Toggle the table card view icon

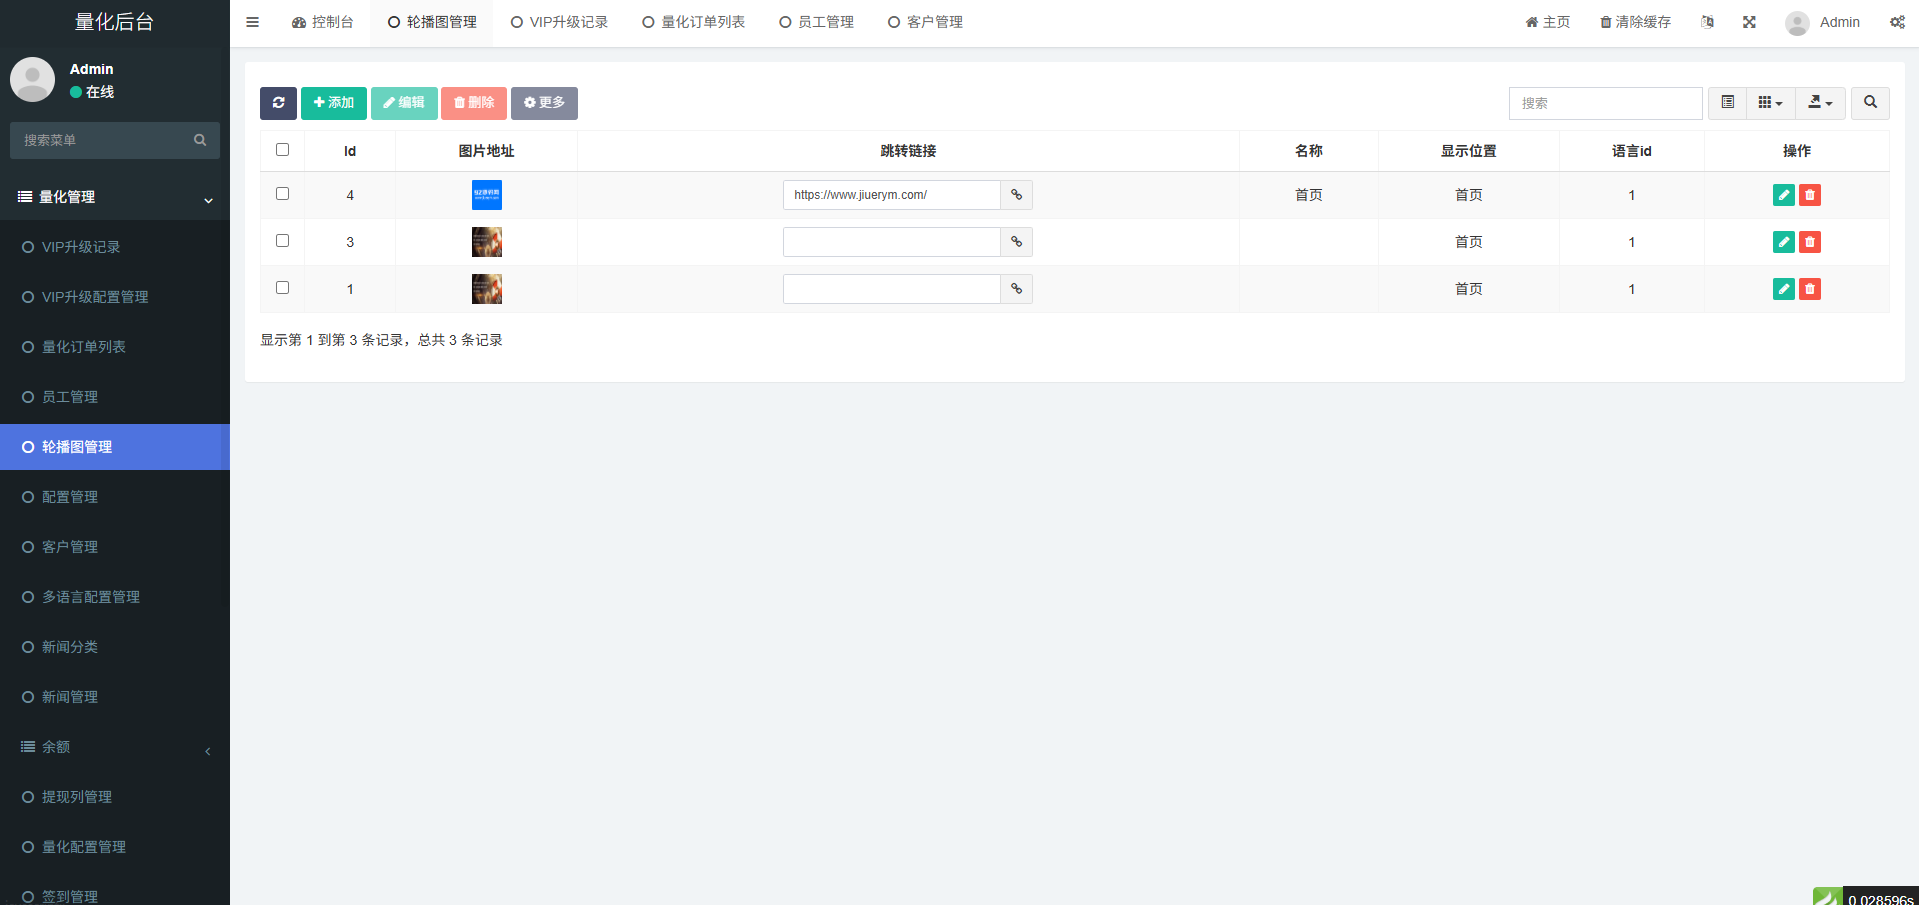point(1727,103)
